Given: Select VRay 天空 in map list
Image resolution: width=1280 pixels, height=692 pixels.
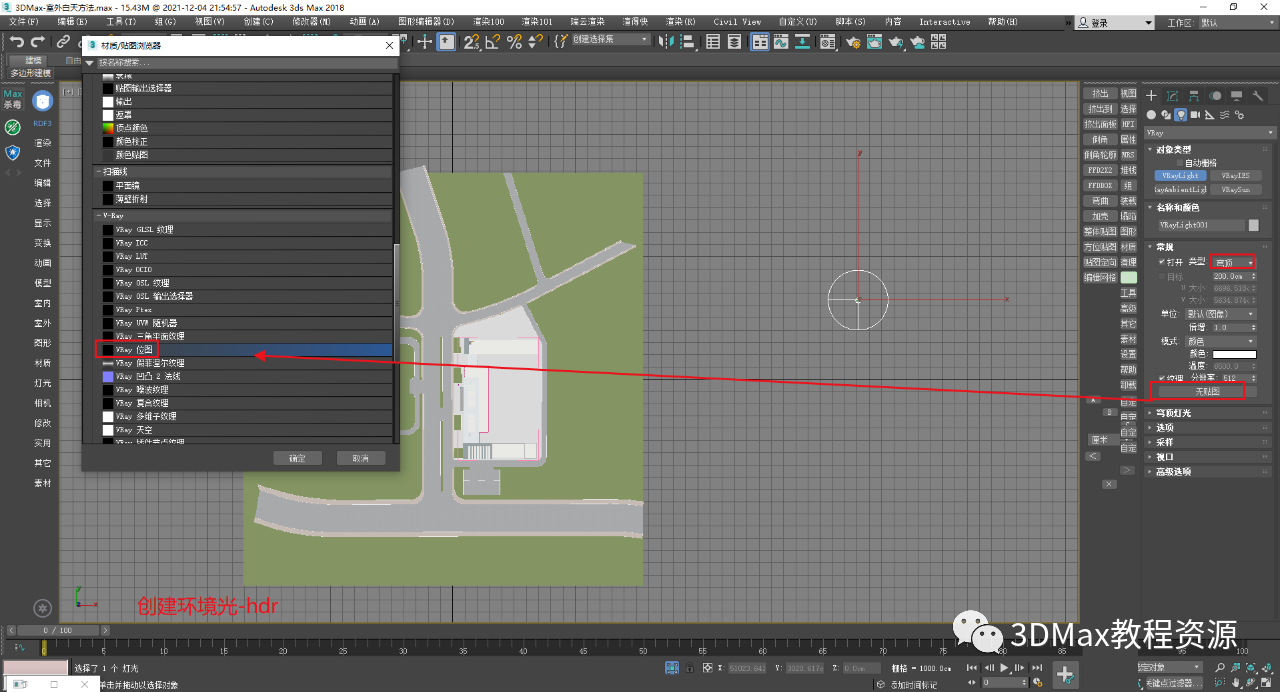Looking at the screenshot, I should point(248,429).
